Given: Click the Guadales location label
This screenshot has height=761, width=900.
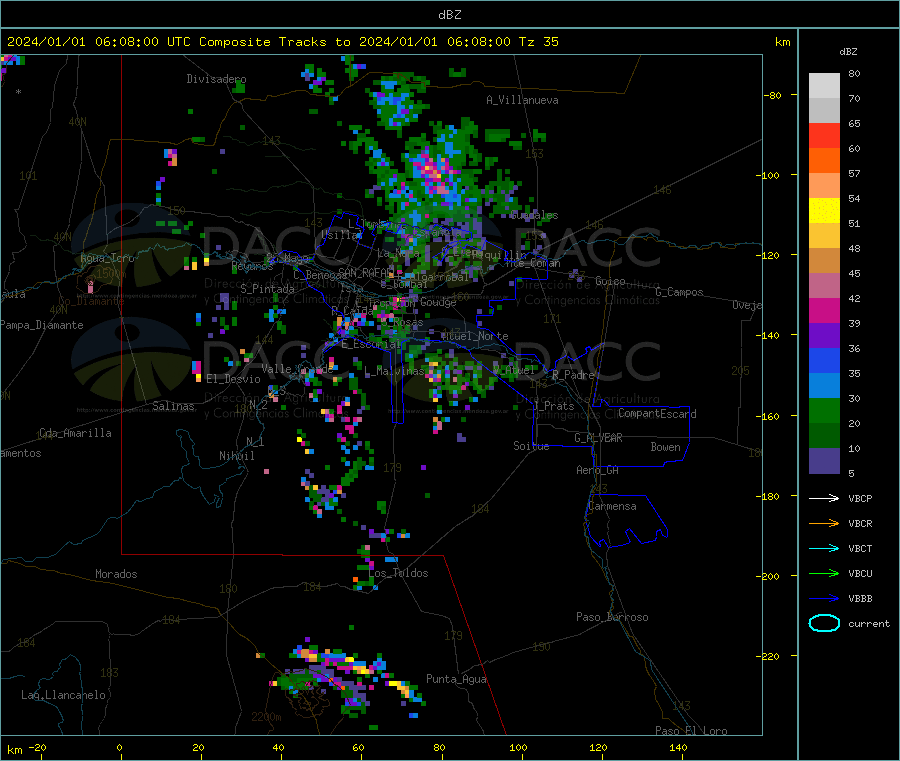Looking at the screenshot, I should point(534,215).
